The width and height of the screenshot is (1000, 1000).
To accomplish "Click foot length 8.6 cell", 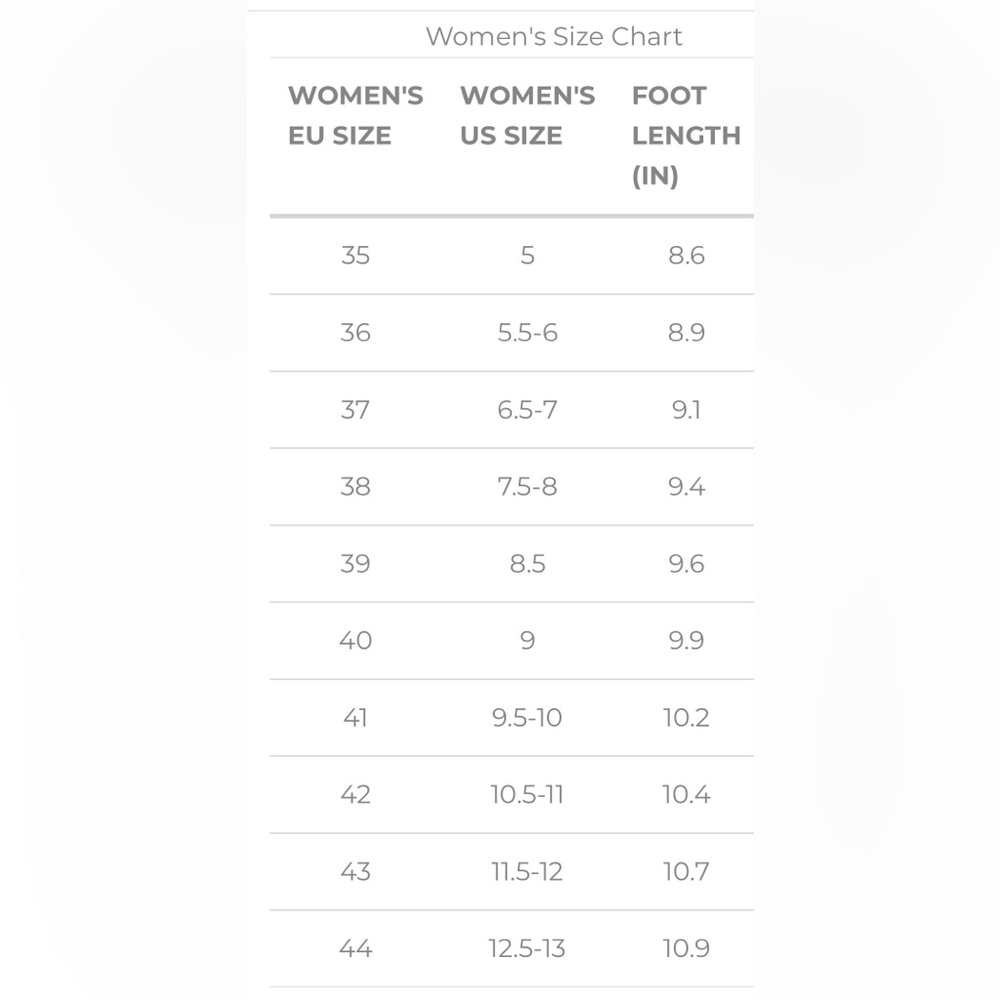I will (686, 255).
